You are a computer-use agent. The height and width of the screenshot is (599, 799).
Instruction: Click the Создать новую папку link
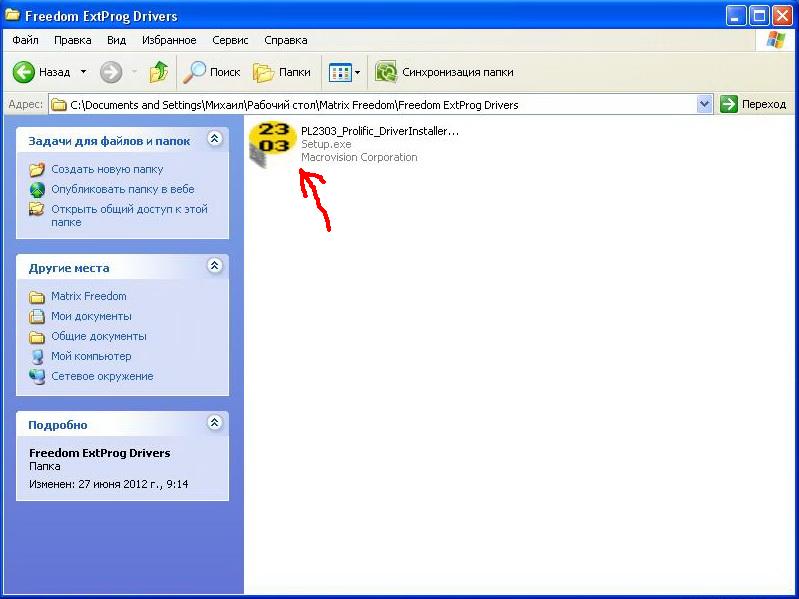107,169
